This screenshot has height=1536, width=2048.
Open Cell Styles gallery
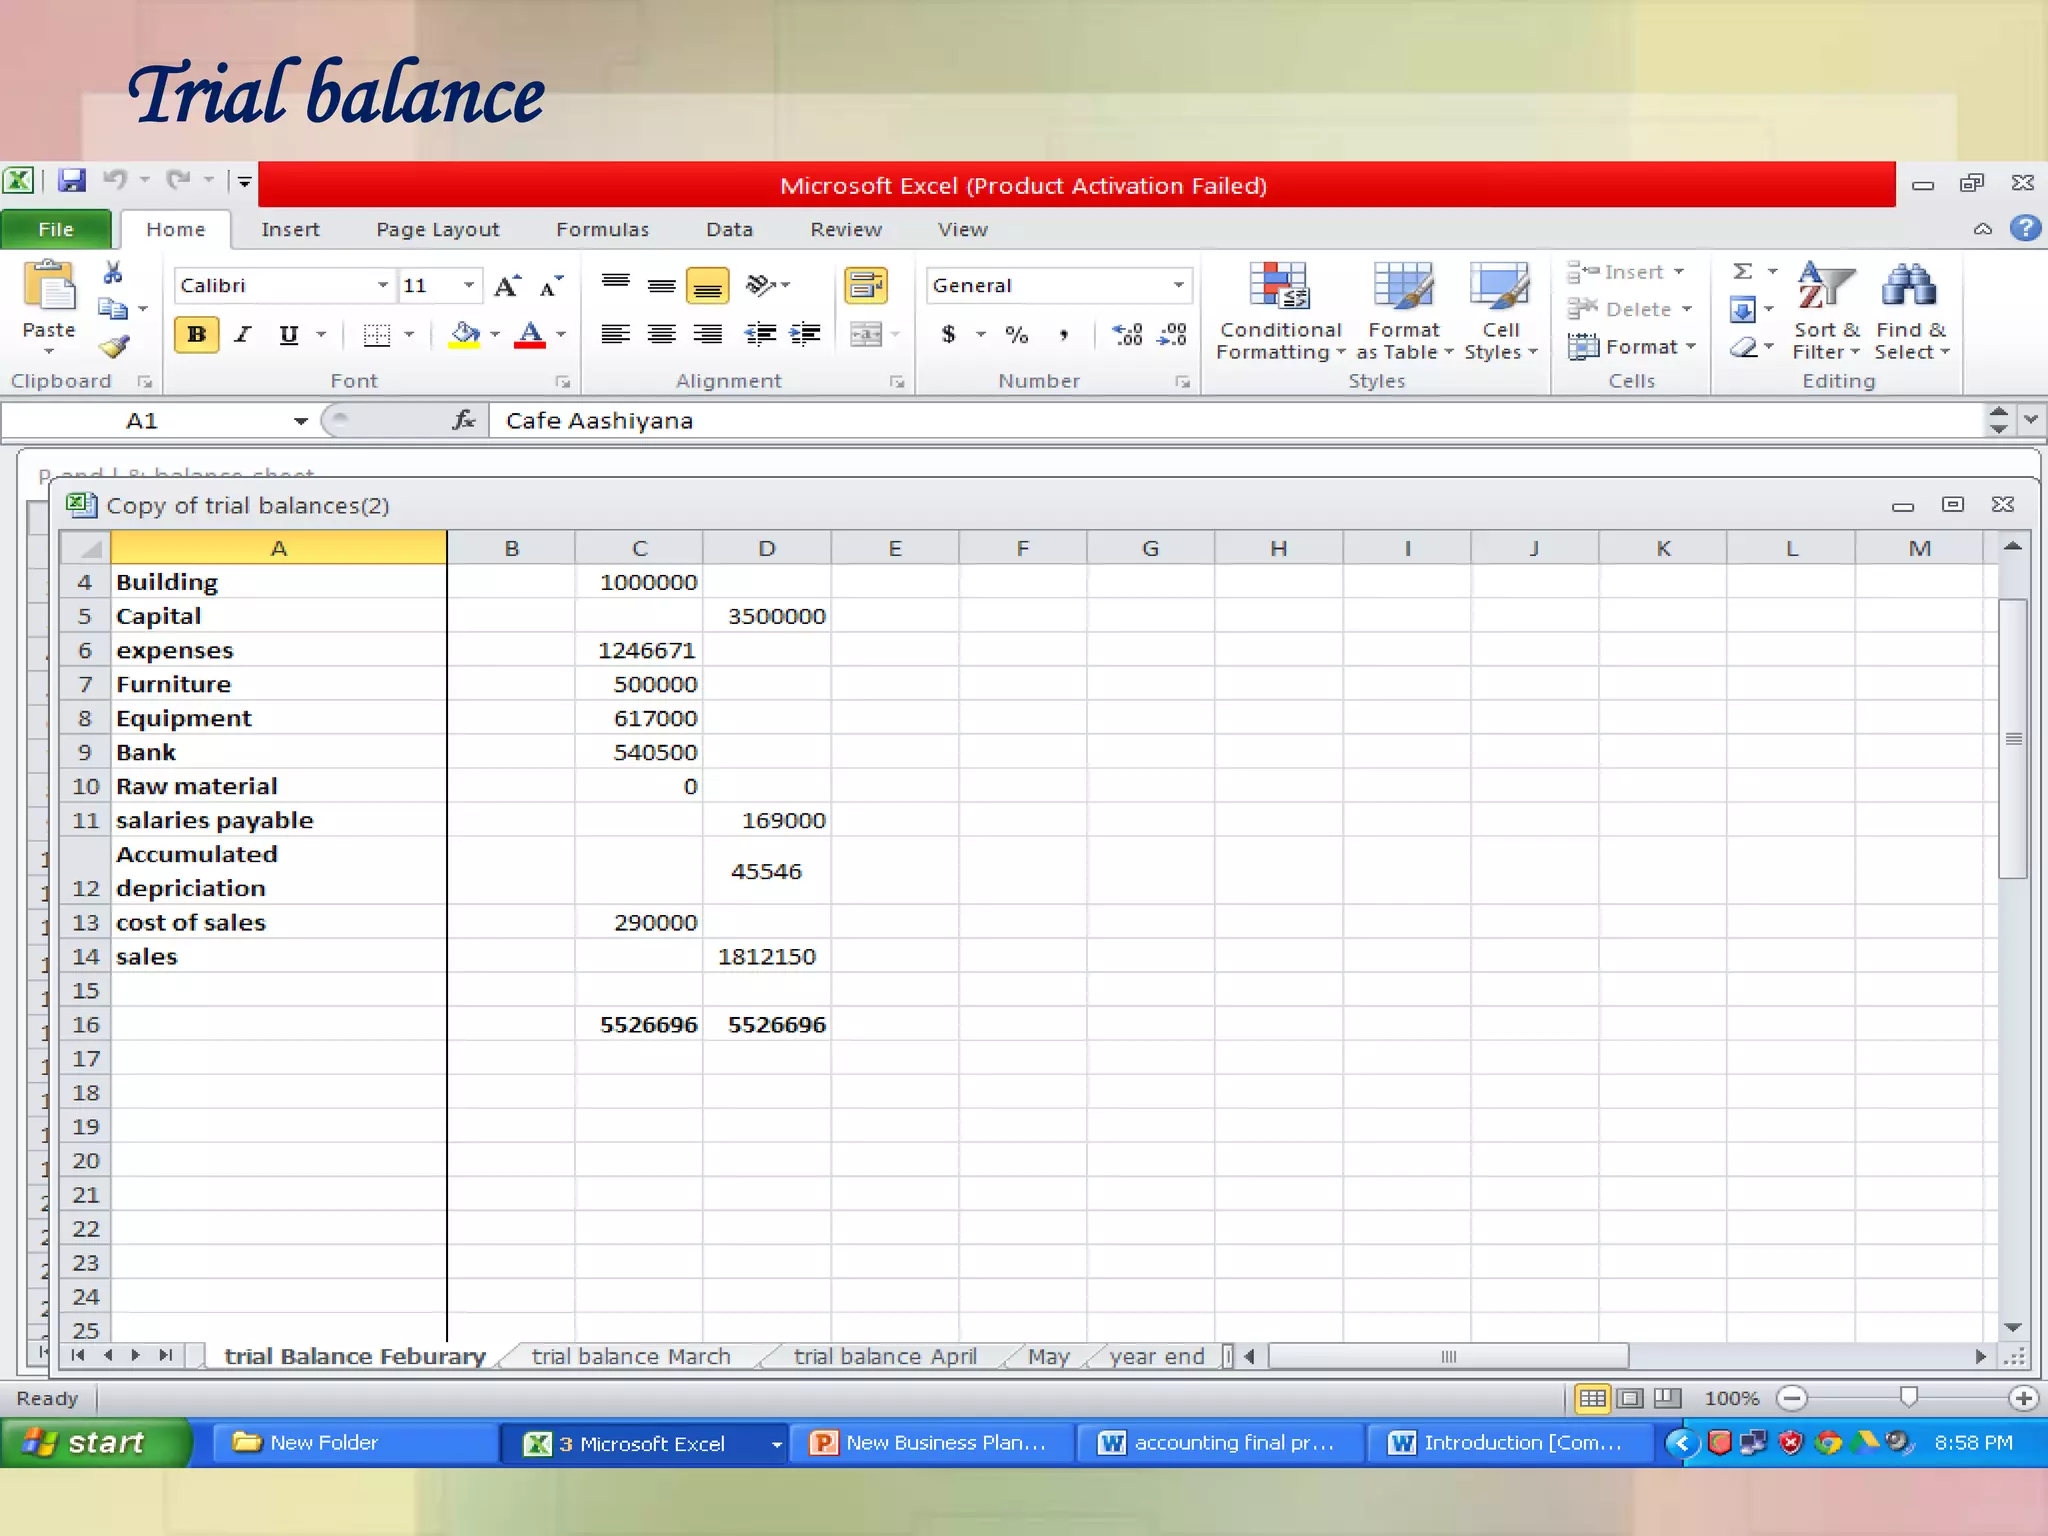click(x=1500, y=311)
